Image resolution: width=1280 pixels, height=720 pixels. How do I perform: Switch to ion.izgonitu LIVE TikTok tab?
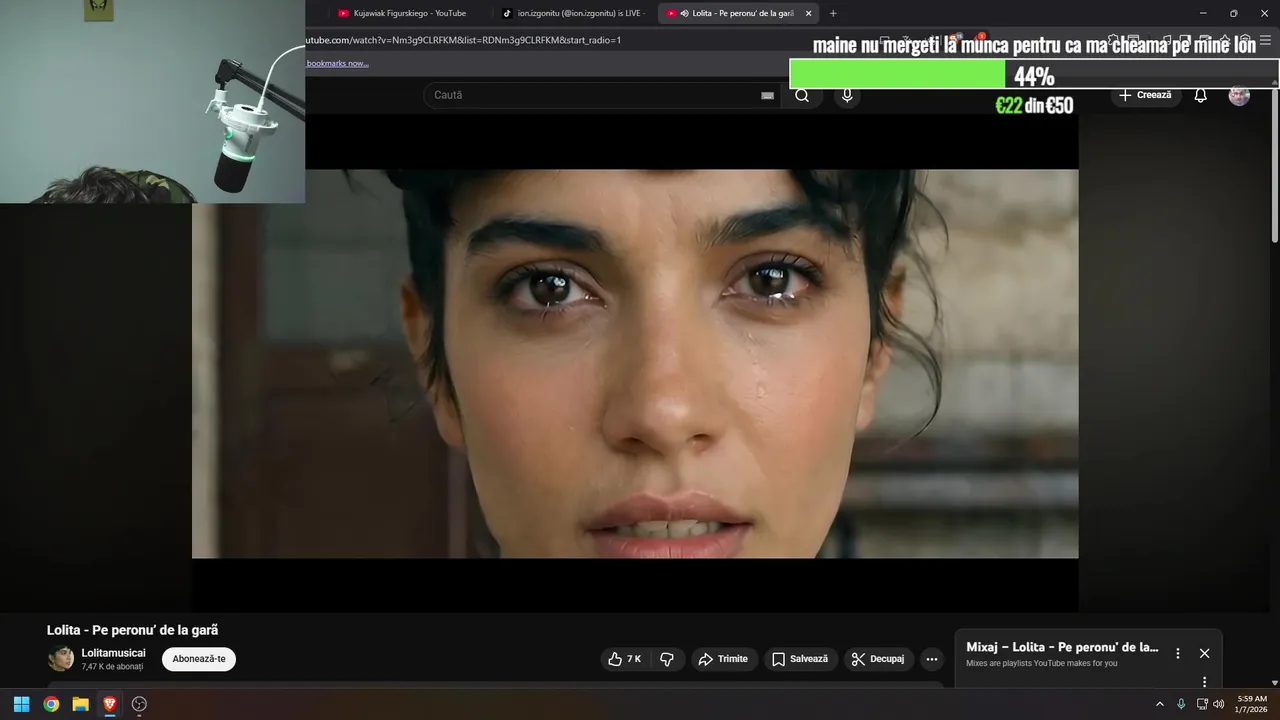[573, 13]
